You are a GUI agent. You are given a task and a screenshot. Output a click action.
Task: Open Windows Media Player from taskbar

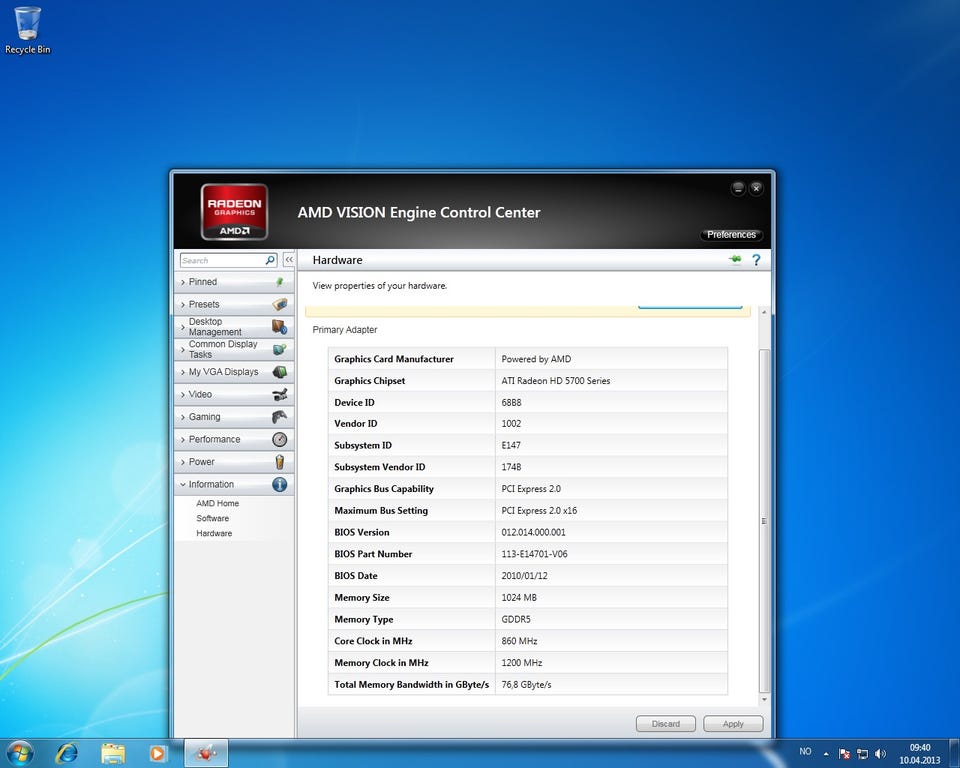158,753
